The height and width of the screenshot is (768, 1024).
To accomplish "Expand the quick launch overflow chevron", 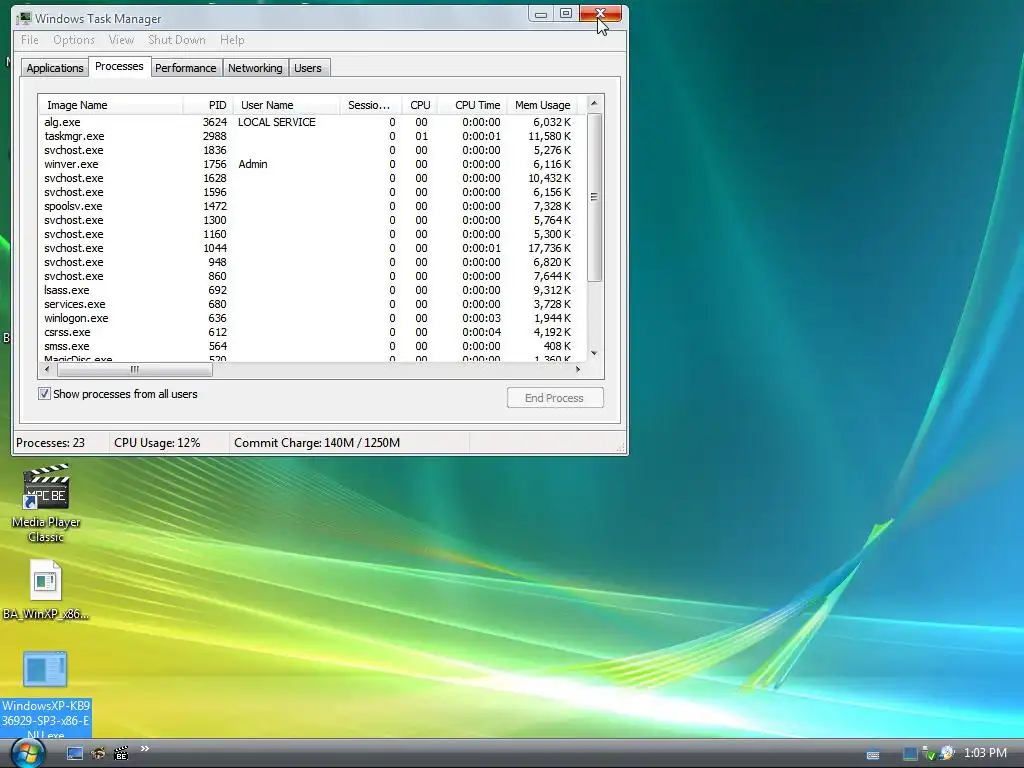I will tap(144, 748).
